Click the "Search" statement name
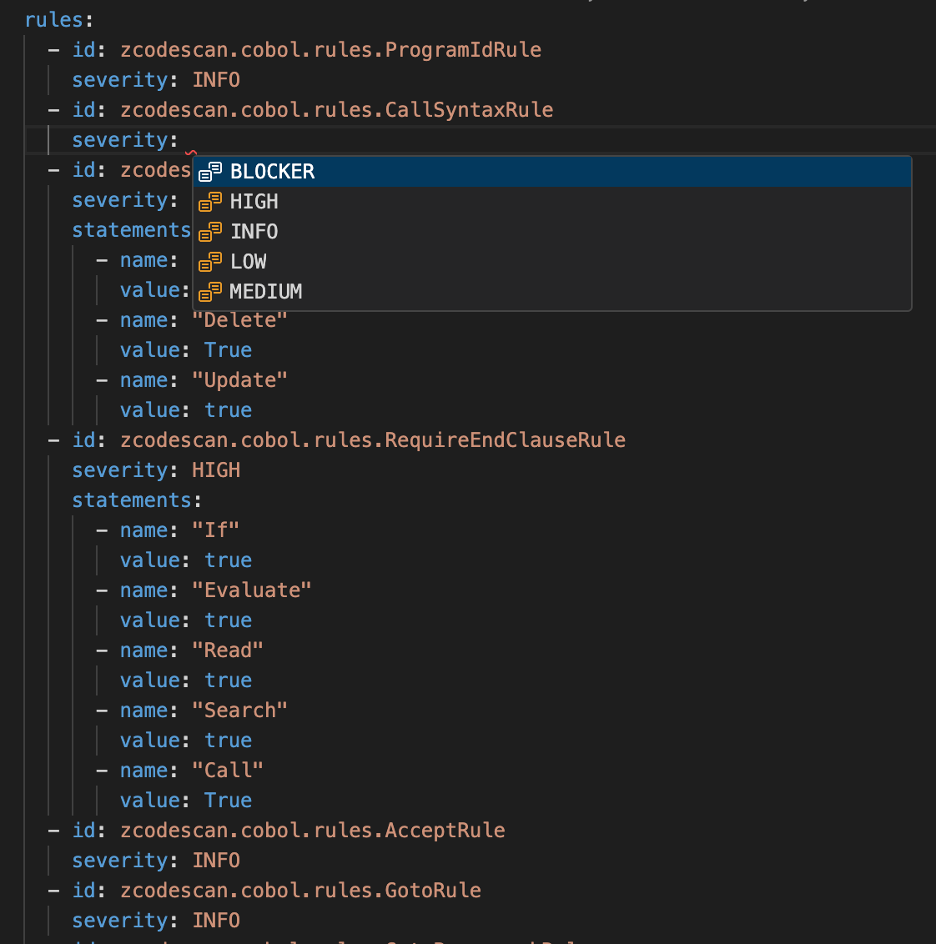 coord(240,710)
